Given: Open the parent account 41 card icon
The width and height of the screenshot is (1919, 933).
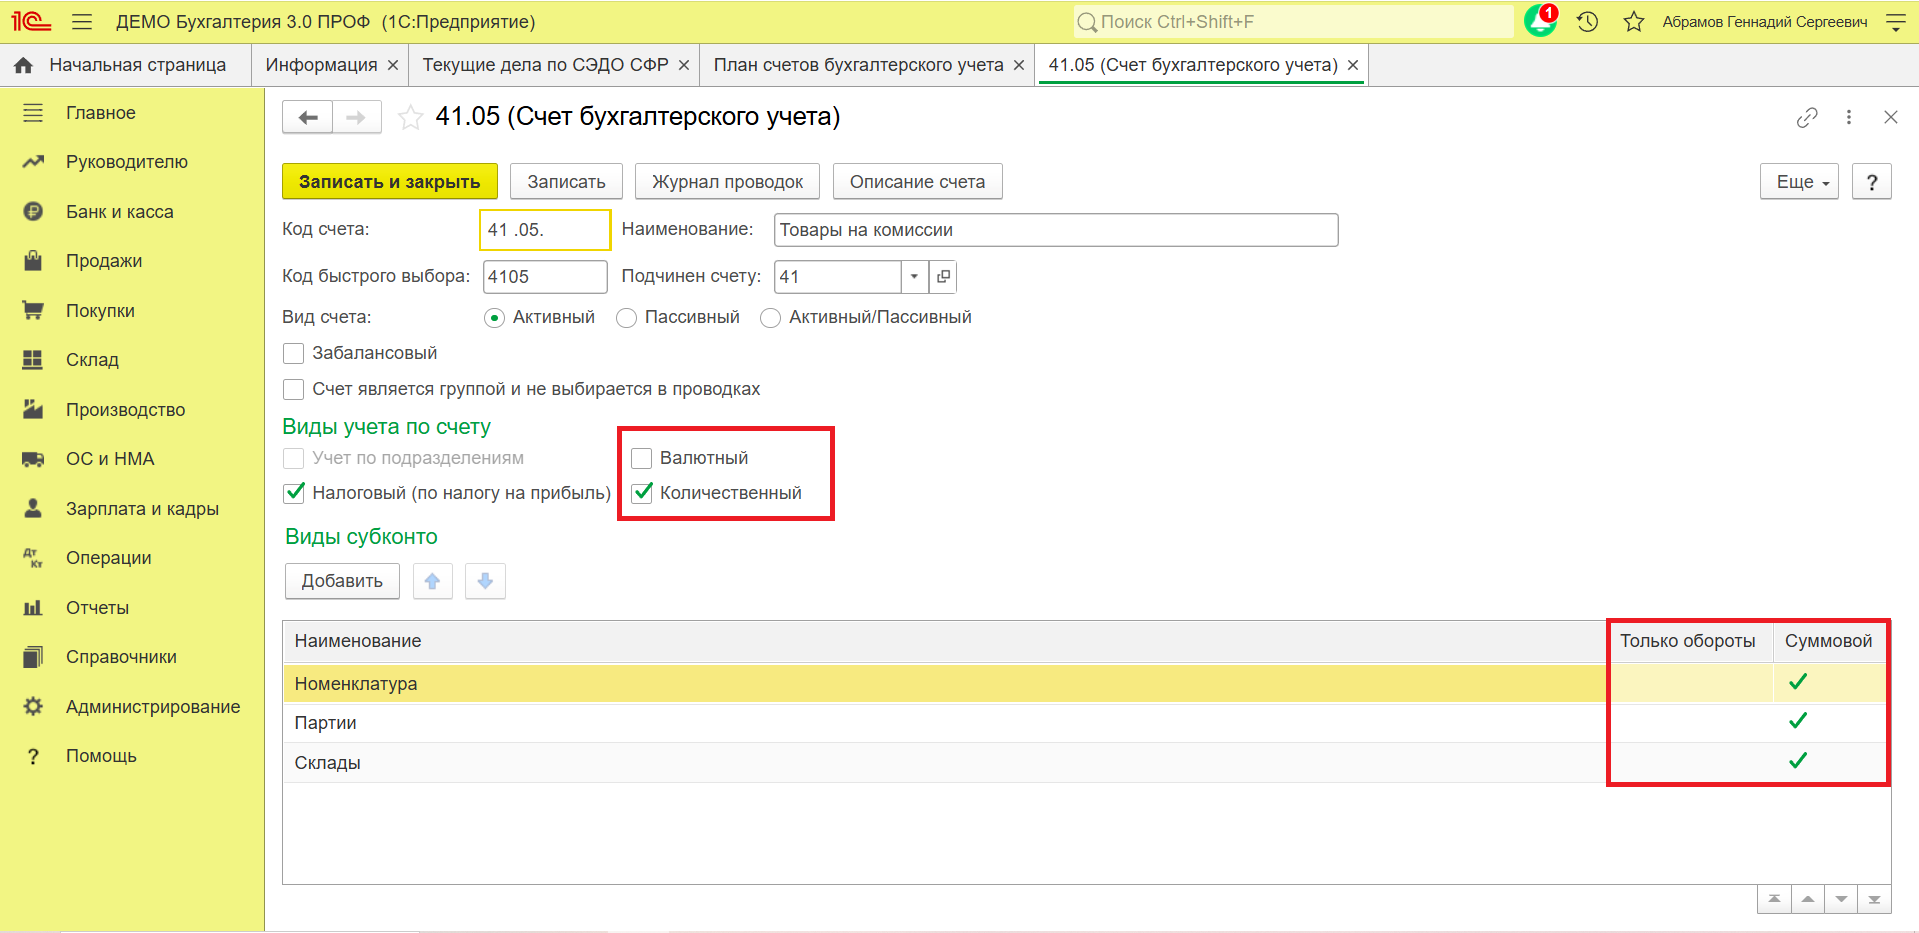Looking at the screenshot, I should point(943,277).
